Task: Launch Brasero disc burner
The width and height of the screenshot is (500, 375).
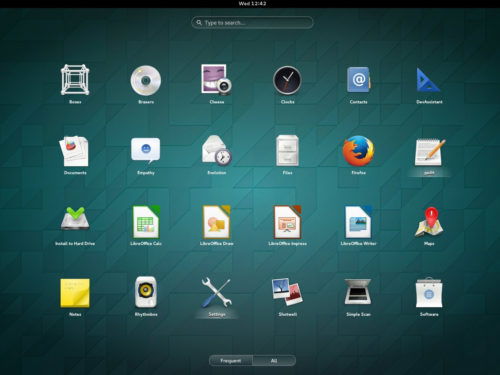Action: 146,80
